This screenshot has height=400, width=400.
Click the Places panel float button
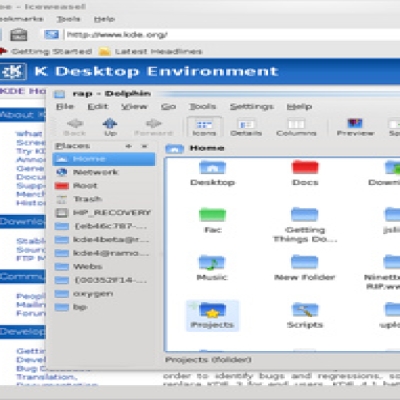click(x=129, y=146)
